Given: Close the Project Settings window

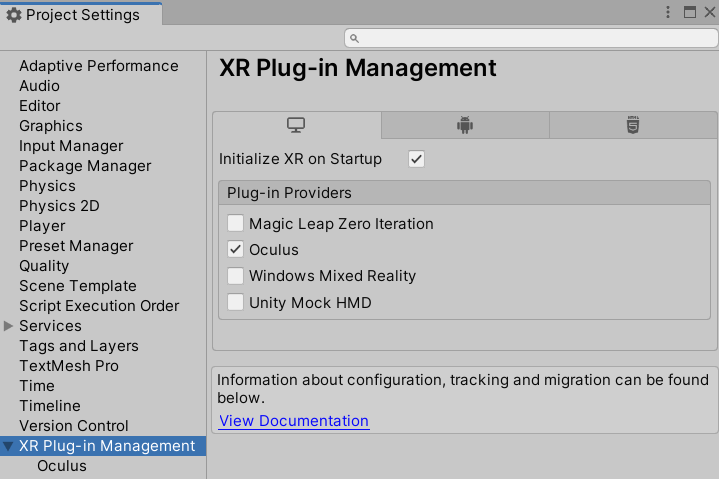Looking at the screenshot, I should point(710,12).
